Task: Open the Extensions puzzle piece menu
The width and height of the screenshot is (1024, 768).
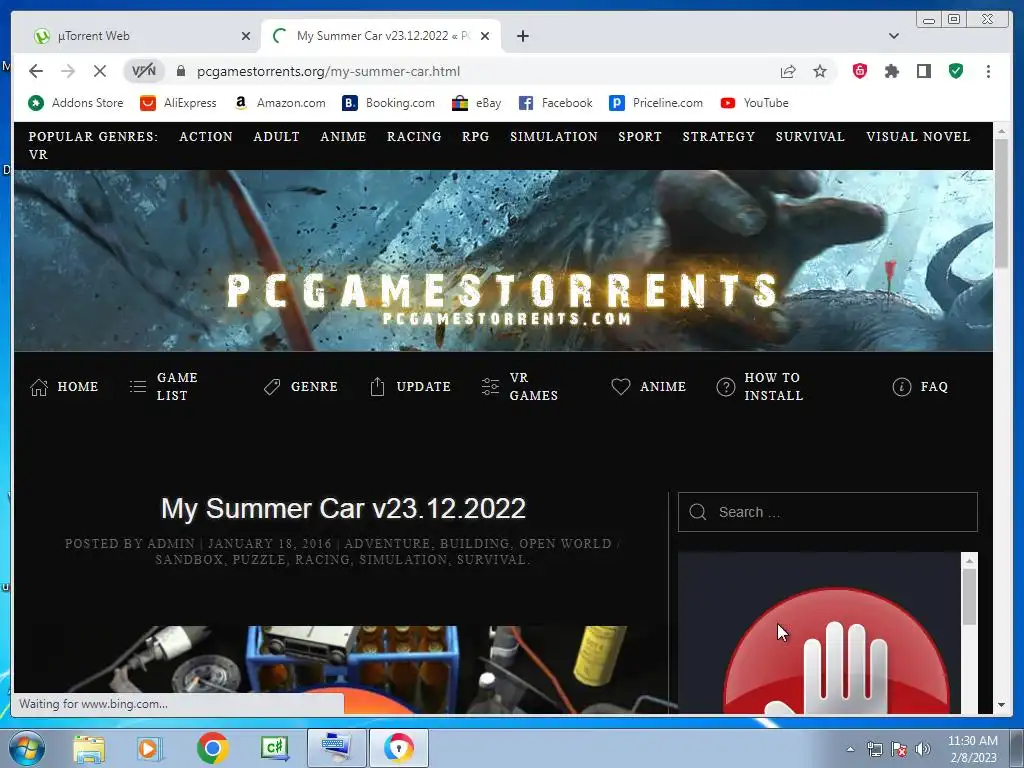Action: 891,71
